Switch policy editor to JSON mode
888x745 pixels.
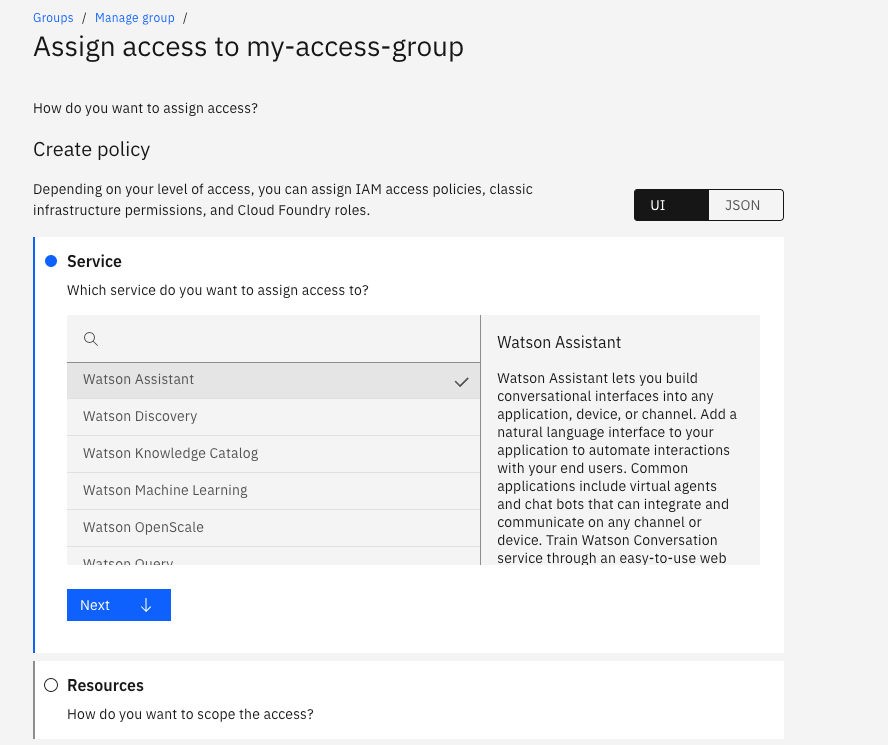745,205
